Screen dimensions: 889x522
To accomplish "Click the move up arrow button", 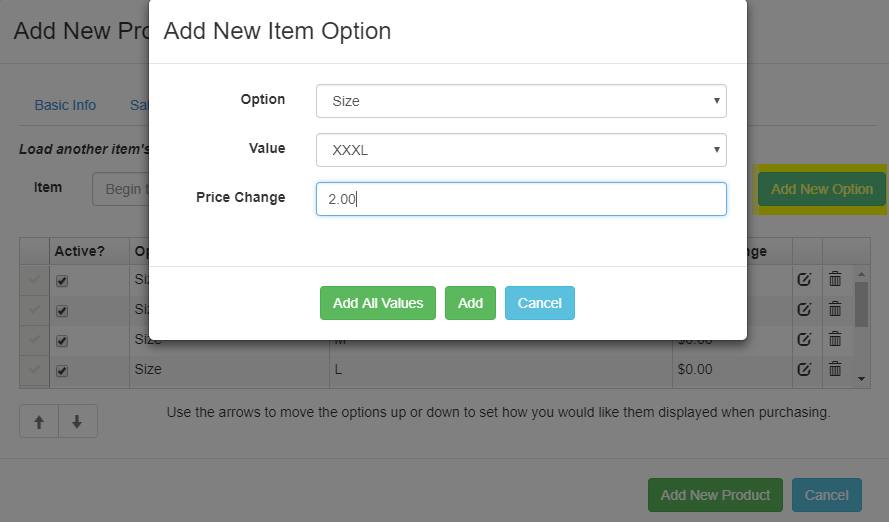I will coord(39,422).
